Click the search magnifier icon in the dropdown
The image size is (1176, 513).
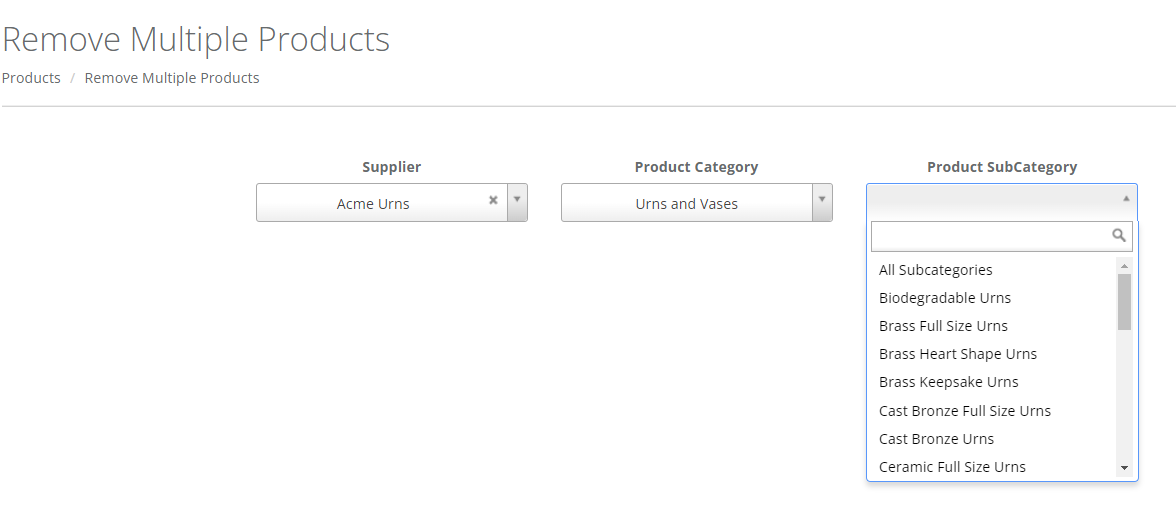coord(1119,236)
